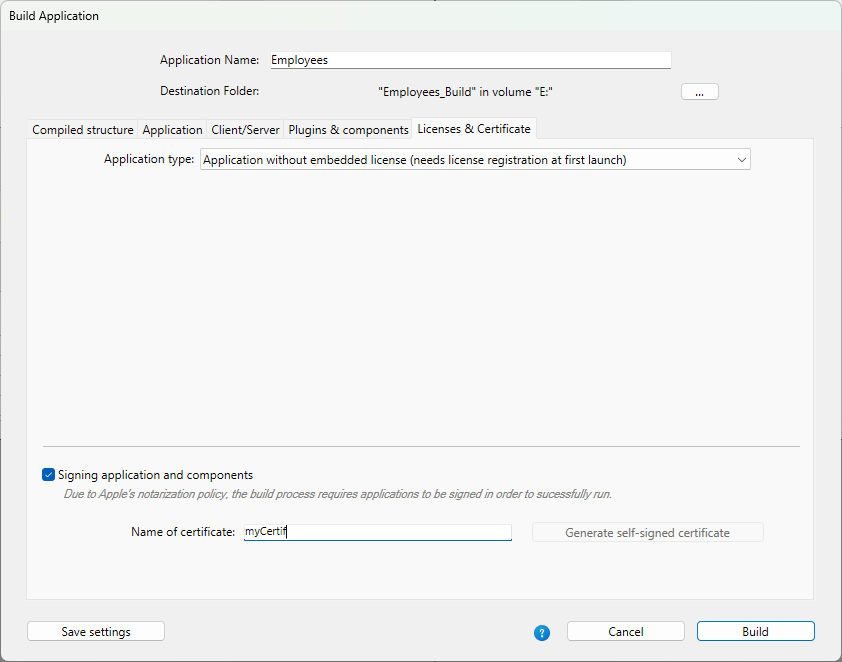Click the Build button
Image resolution: width=842 pixels, height=662 pixels.
[x=755, y=631]
